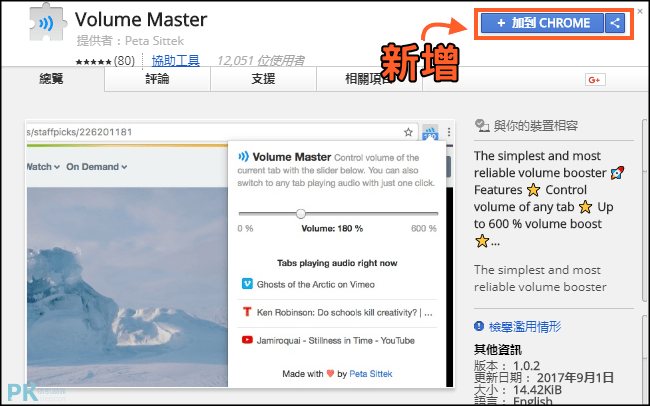Image resolution: width=650 pixels, height=406 pixels.
Task: Click the right-side description scrollbar
Action: 645,211
